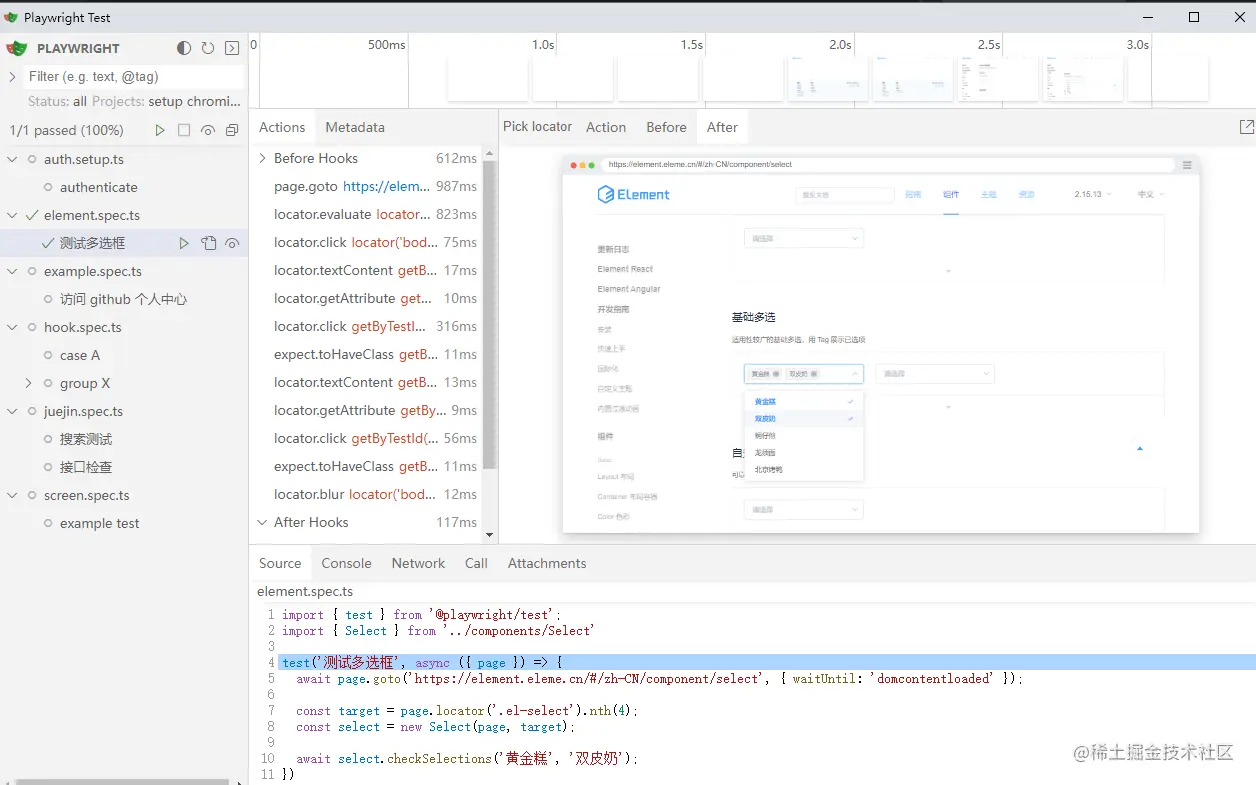This screenshot has height=785, width=1256.
Task: Open the Action snapshot tab
Action: (x=606, y=127)
